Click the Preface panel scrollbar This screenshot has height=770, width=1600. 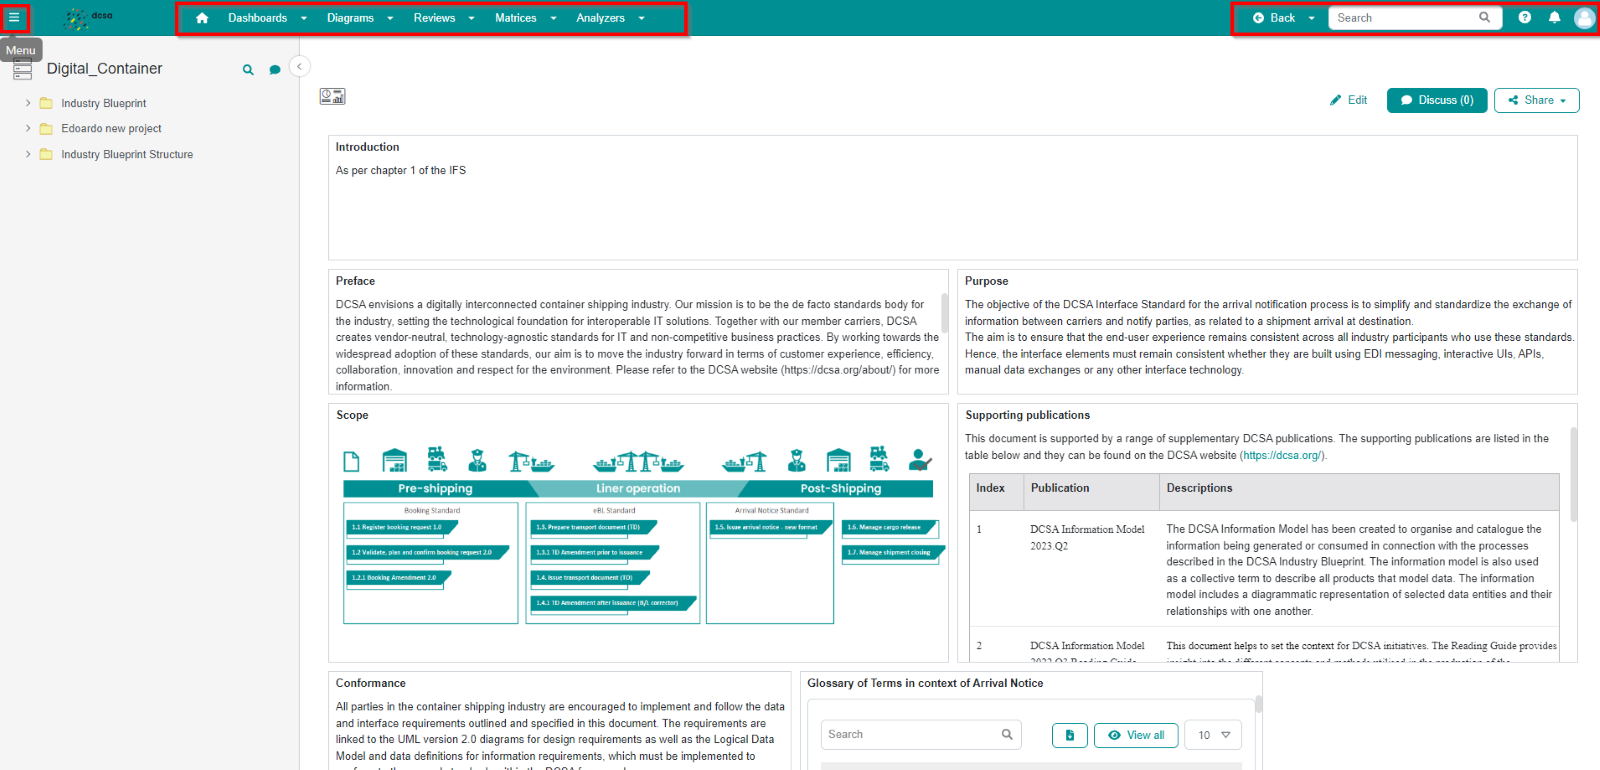944,312
